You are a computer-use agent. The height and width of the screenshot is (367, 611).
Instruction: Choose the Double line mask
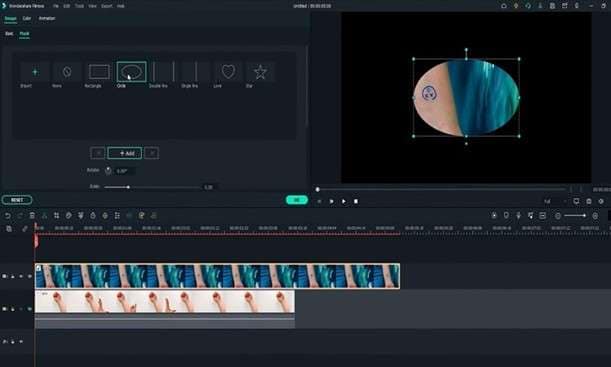point(164,72)
